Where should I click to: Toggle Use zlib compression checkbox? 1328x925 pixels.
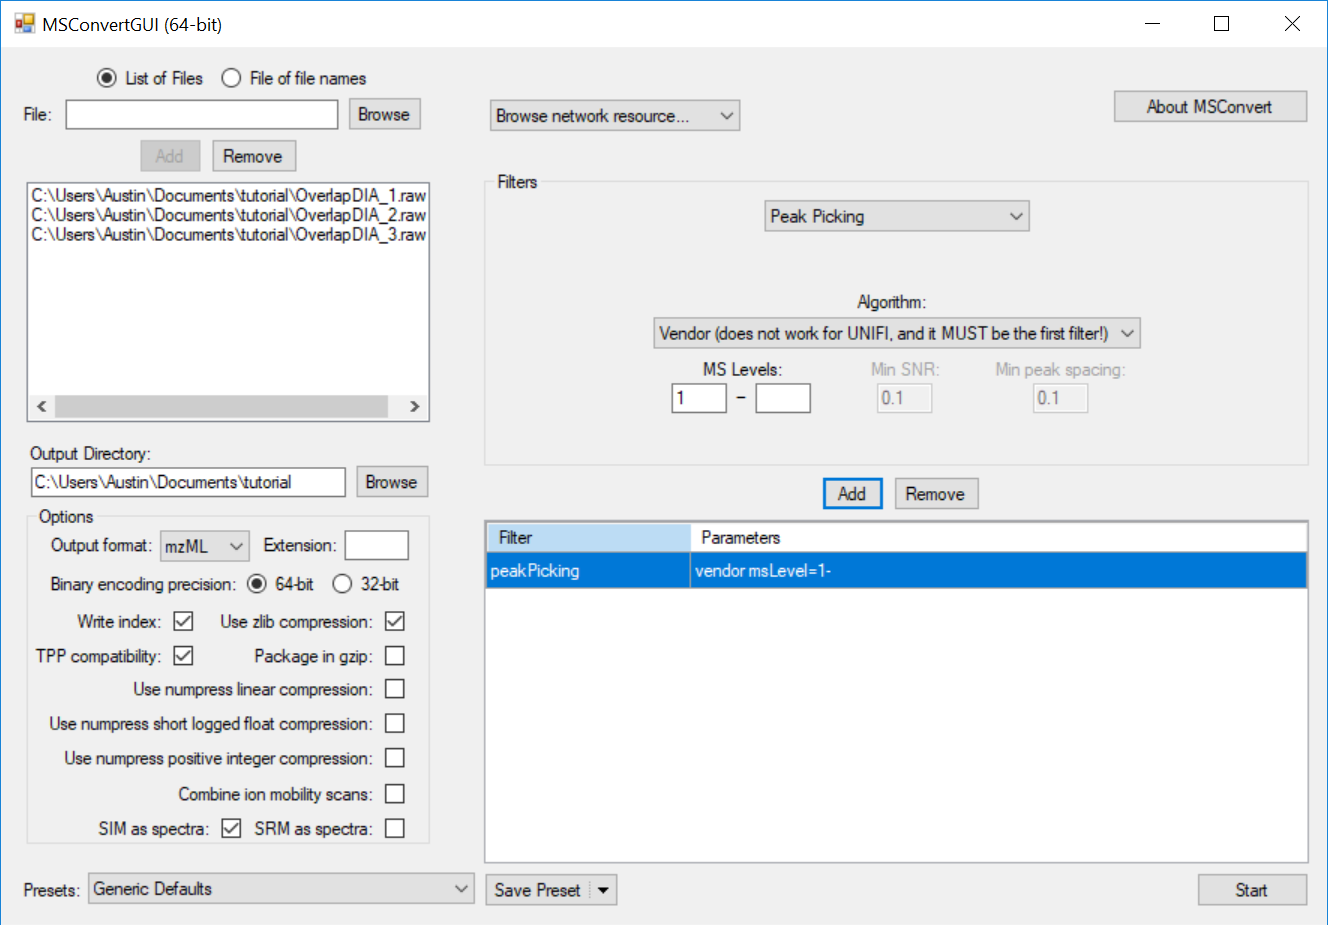[x=395, y=622]
